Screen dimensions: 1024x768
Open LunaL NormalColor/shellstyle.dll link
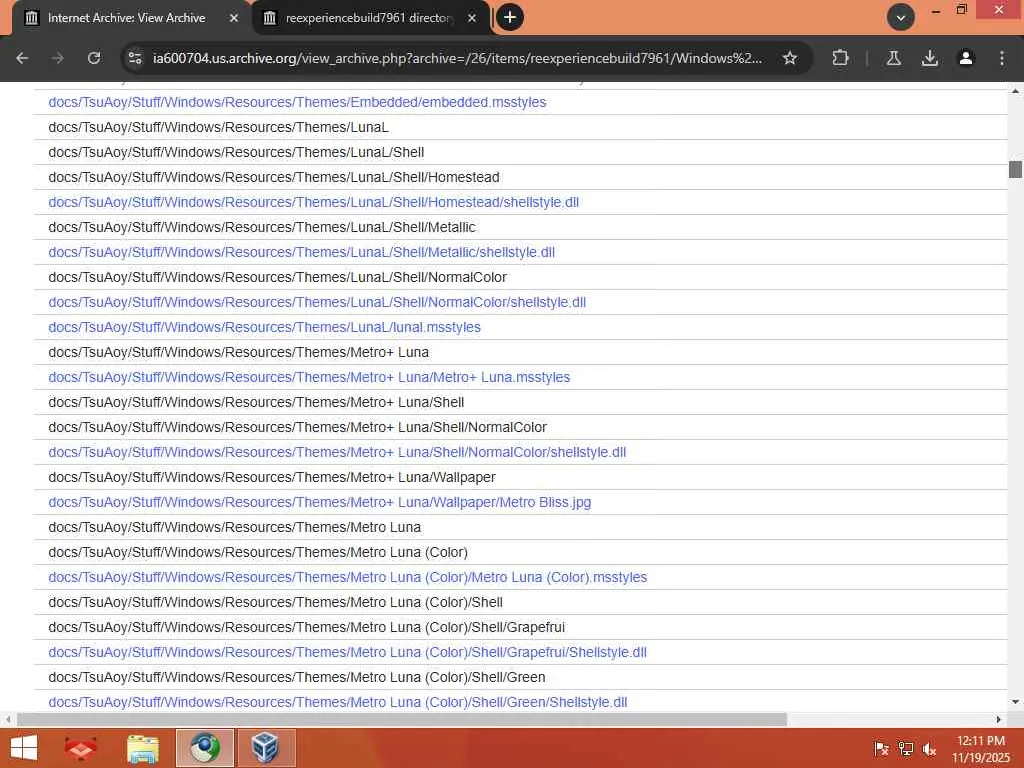[x=317, y=302]
